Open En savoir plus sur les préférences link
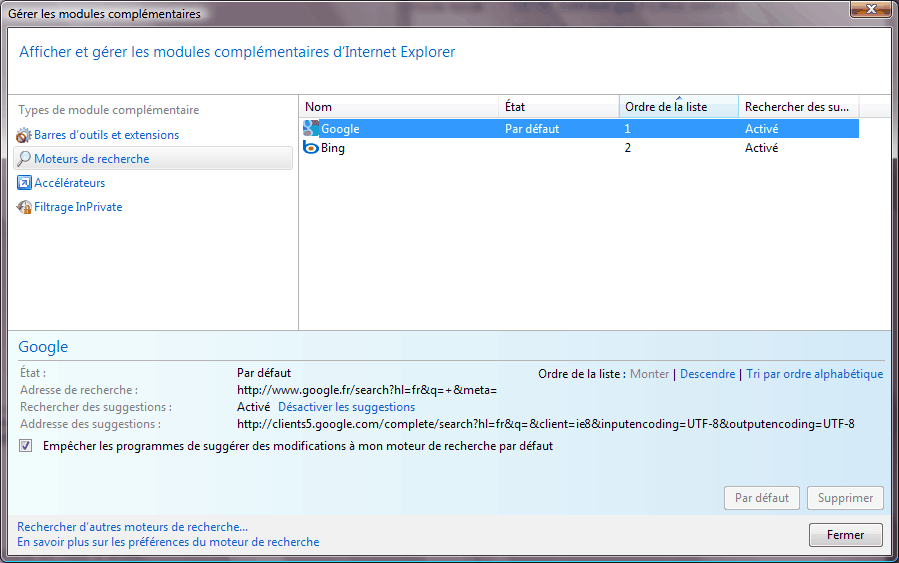Screen dimensions: 899x563 pos(168,542)
